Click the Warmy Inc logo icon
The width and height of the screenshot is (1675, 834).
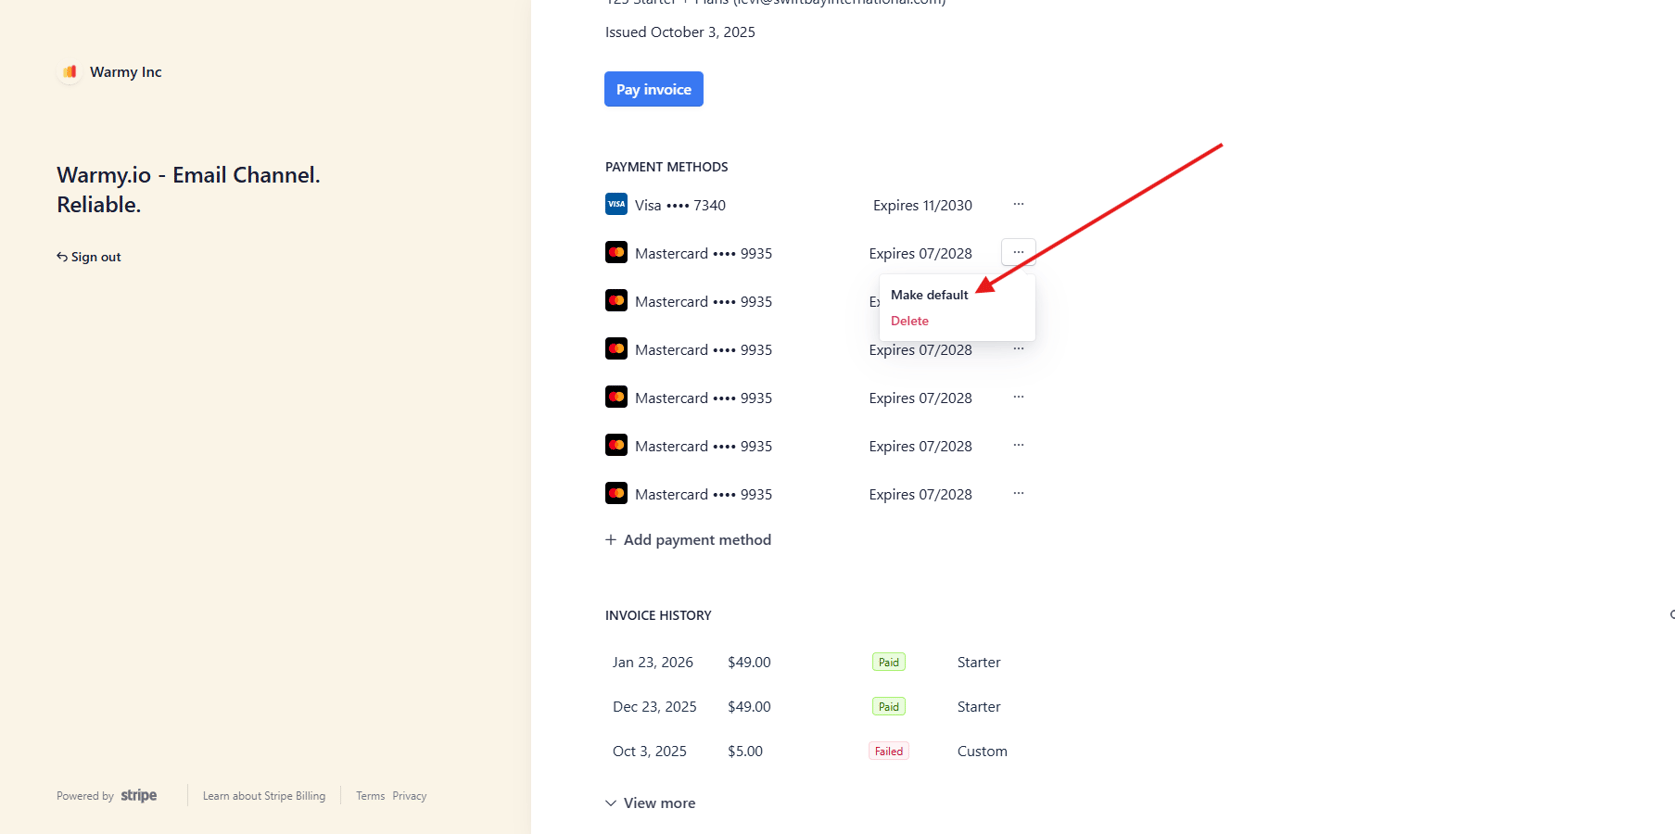[x=69, y=72]
